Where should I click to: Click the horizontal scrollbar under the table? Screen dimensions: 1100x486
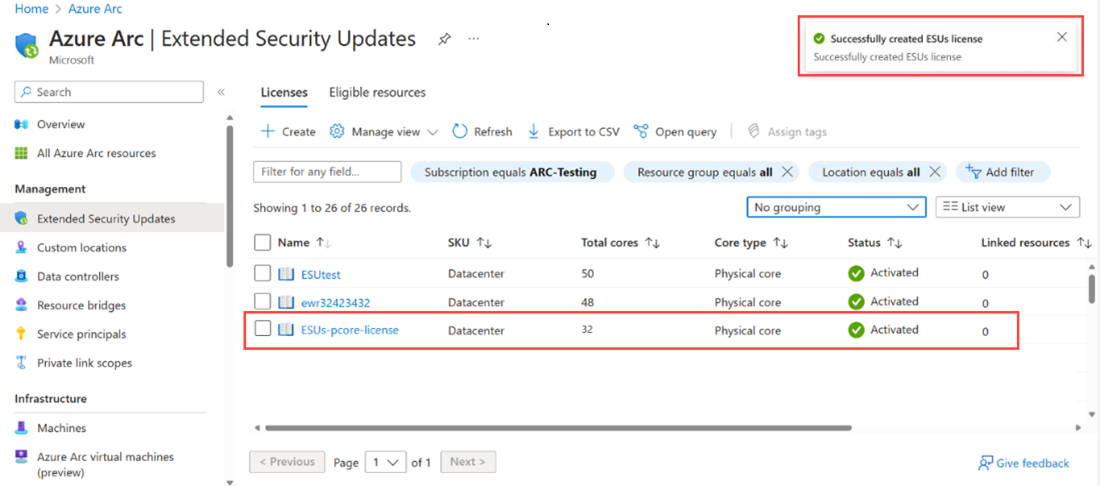558,428
